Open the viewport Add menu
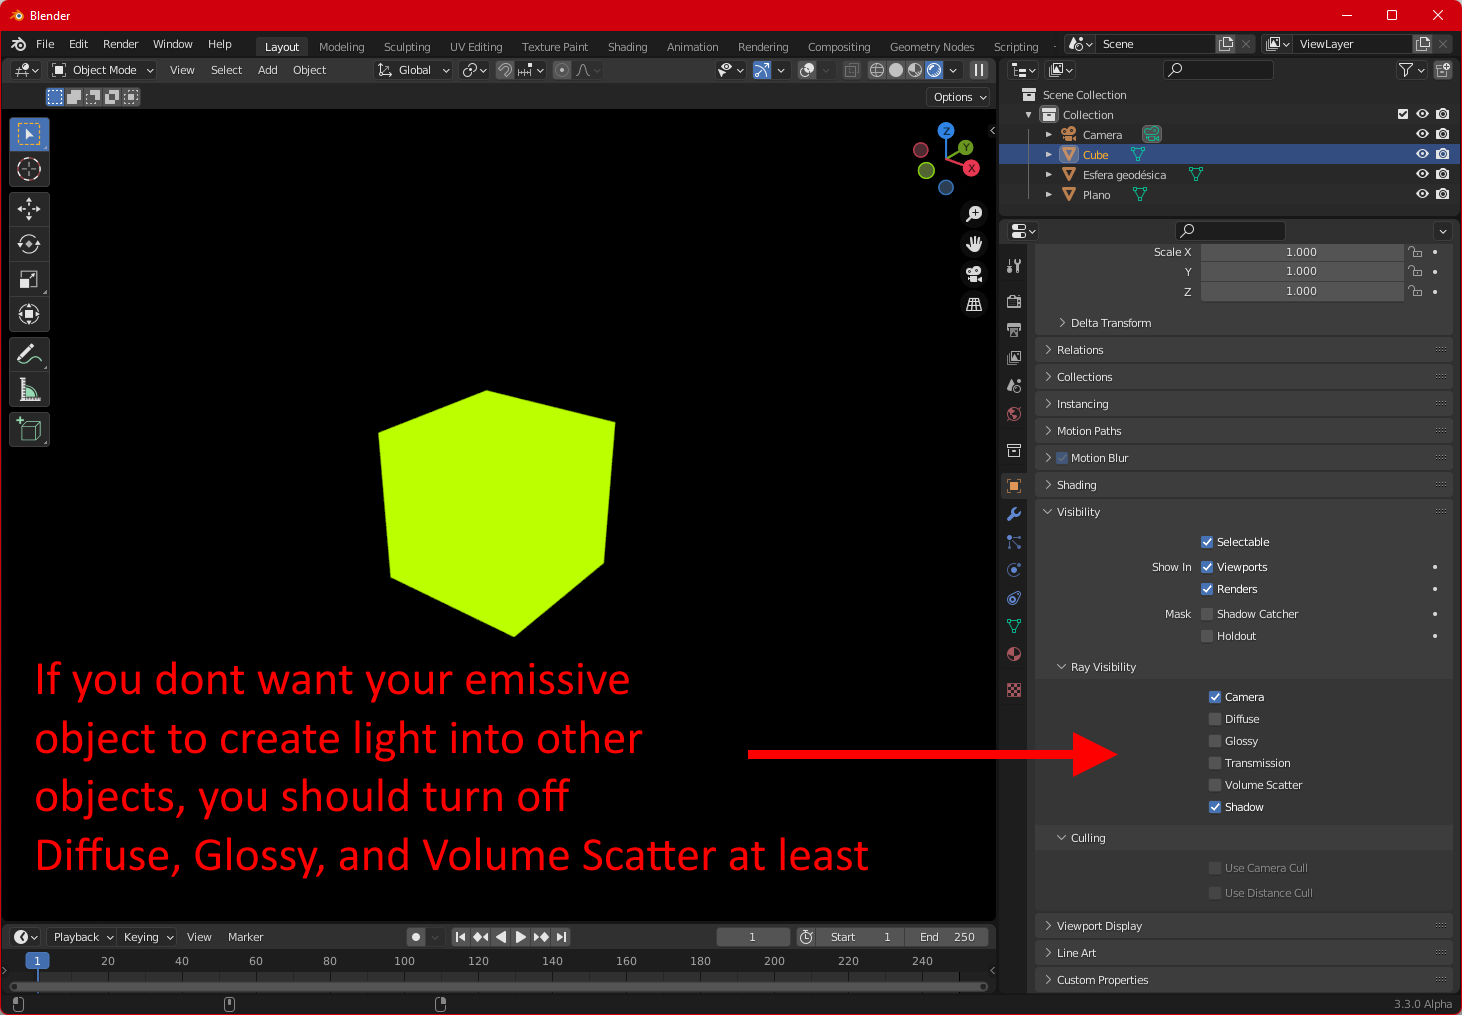This screenshot has width=1462, height=1015. (x=267, y=70)
